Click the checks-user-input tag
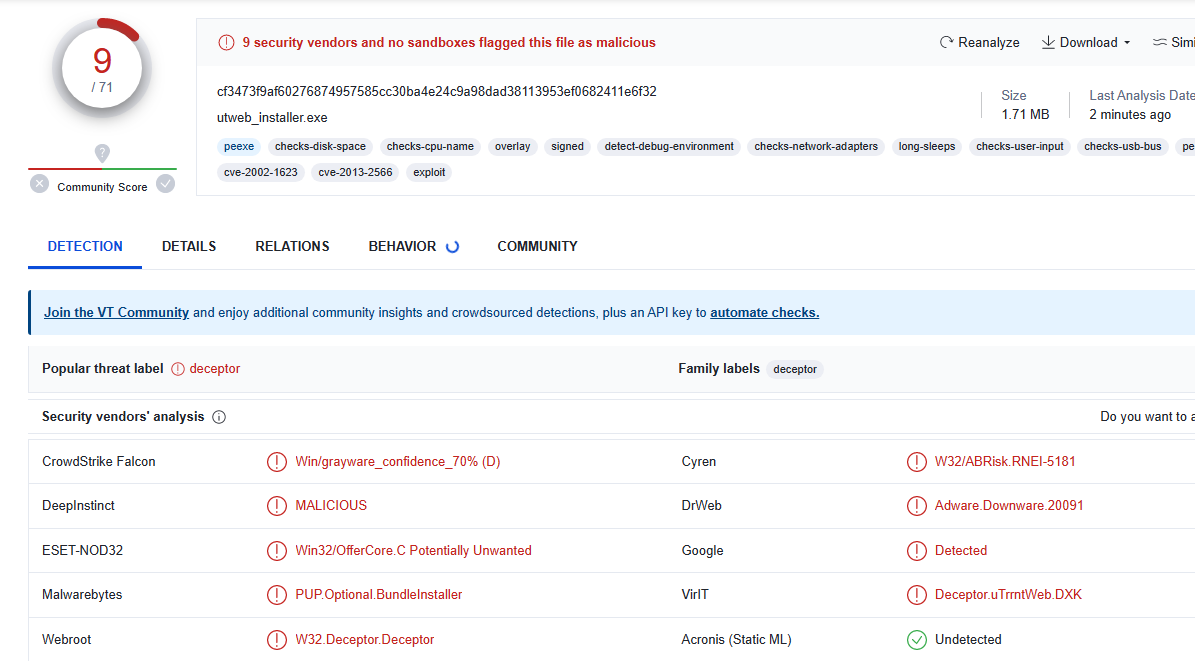Screen dimensions: 1195x661 point(1020,146)
